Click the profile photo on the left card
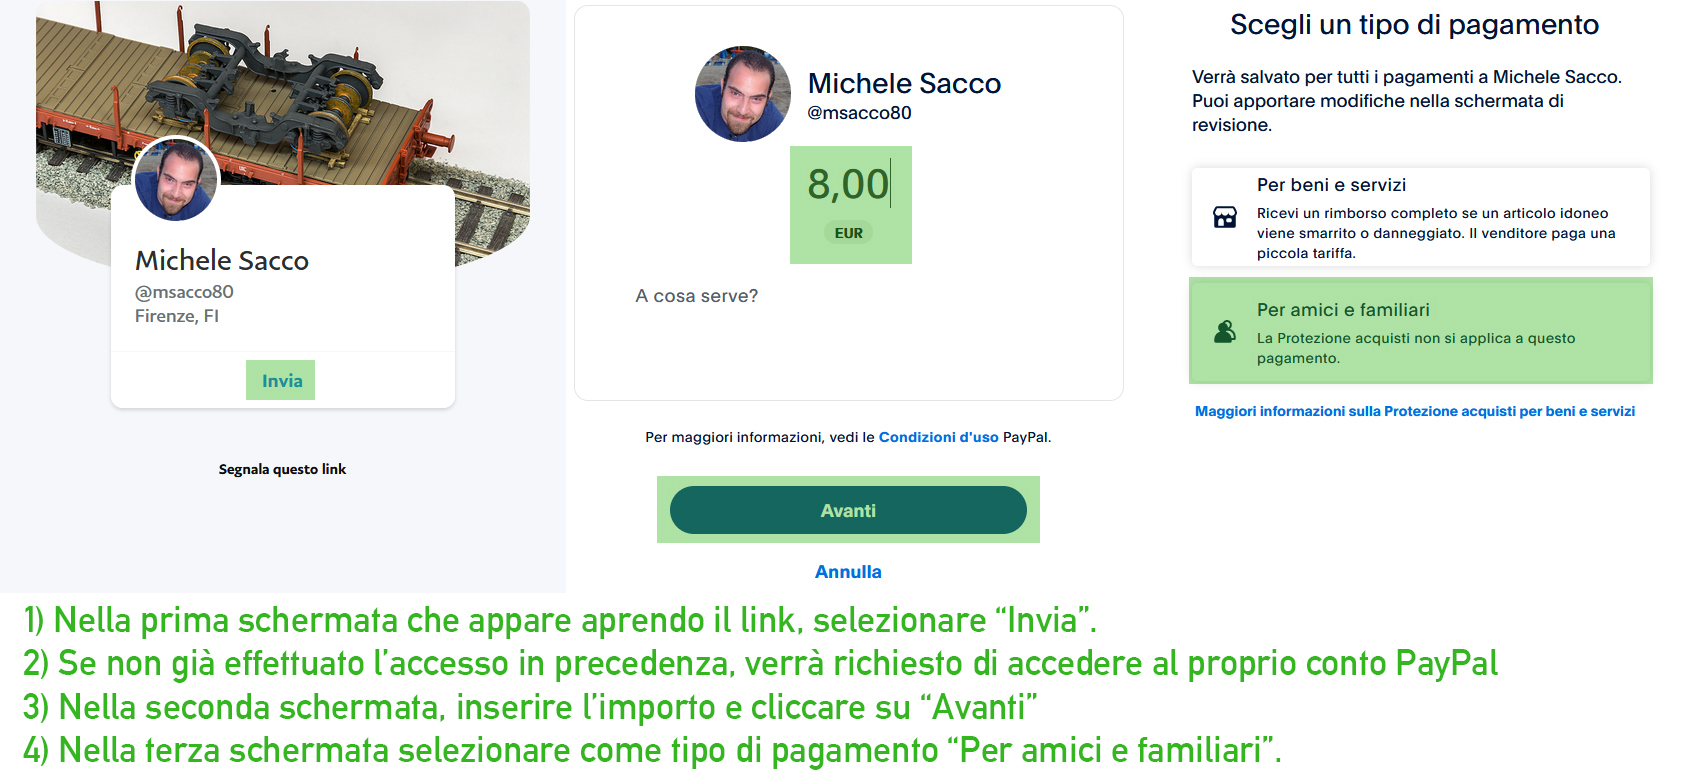Screen dimensions: 1698x777 pos(176,180)
